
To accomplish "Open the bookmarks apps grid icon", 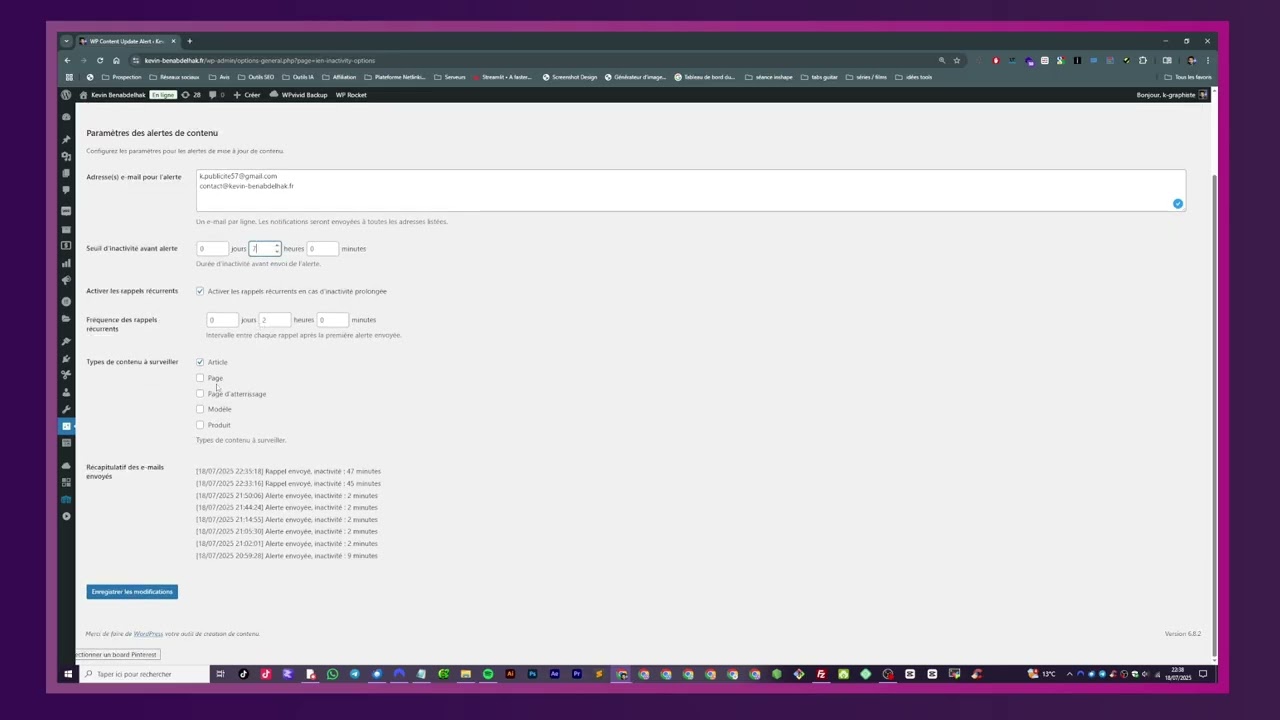I will [69, 77].
